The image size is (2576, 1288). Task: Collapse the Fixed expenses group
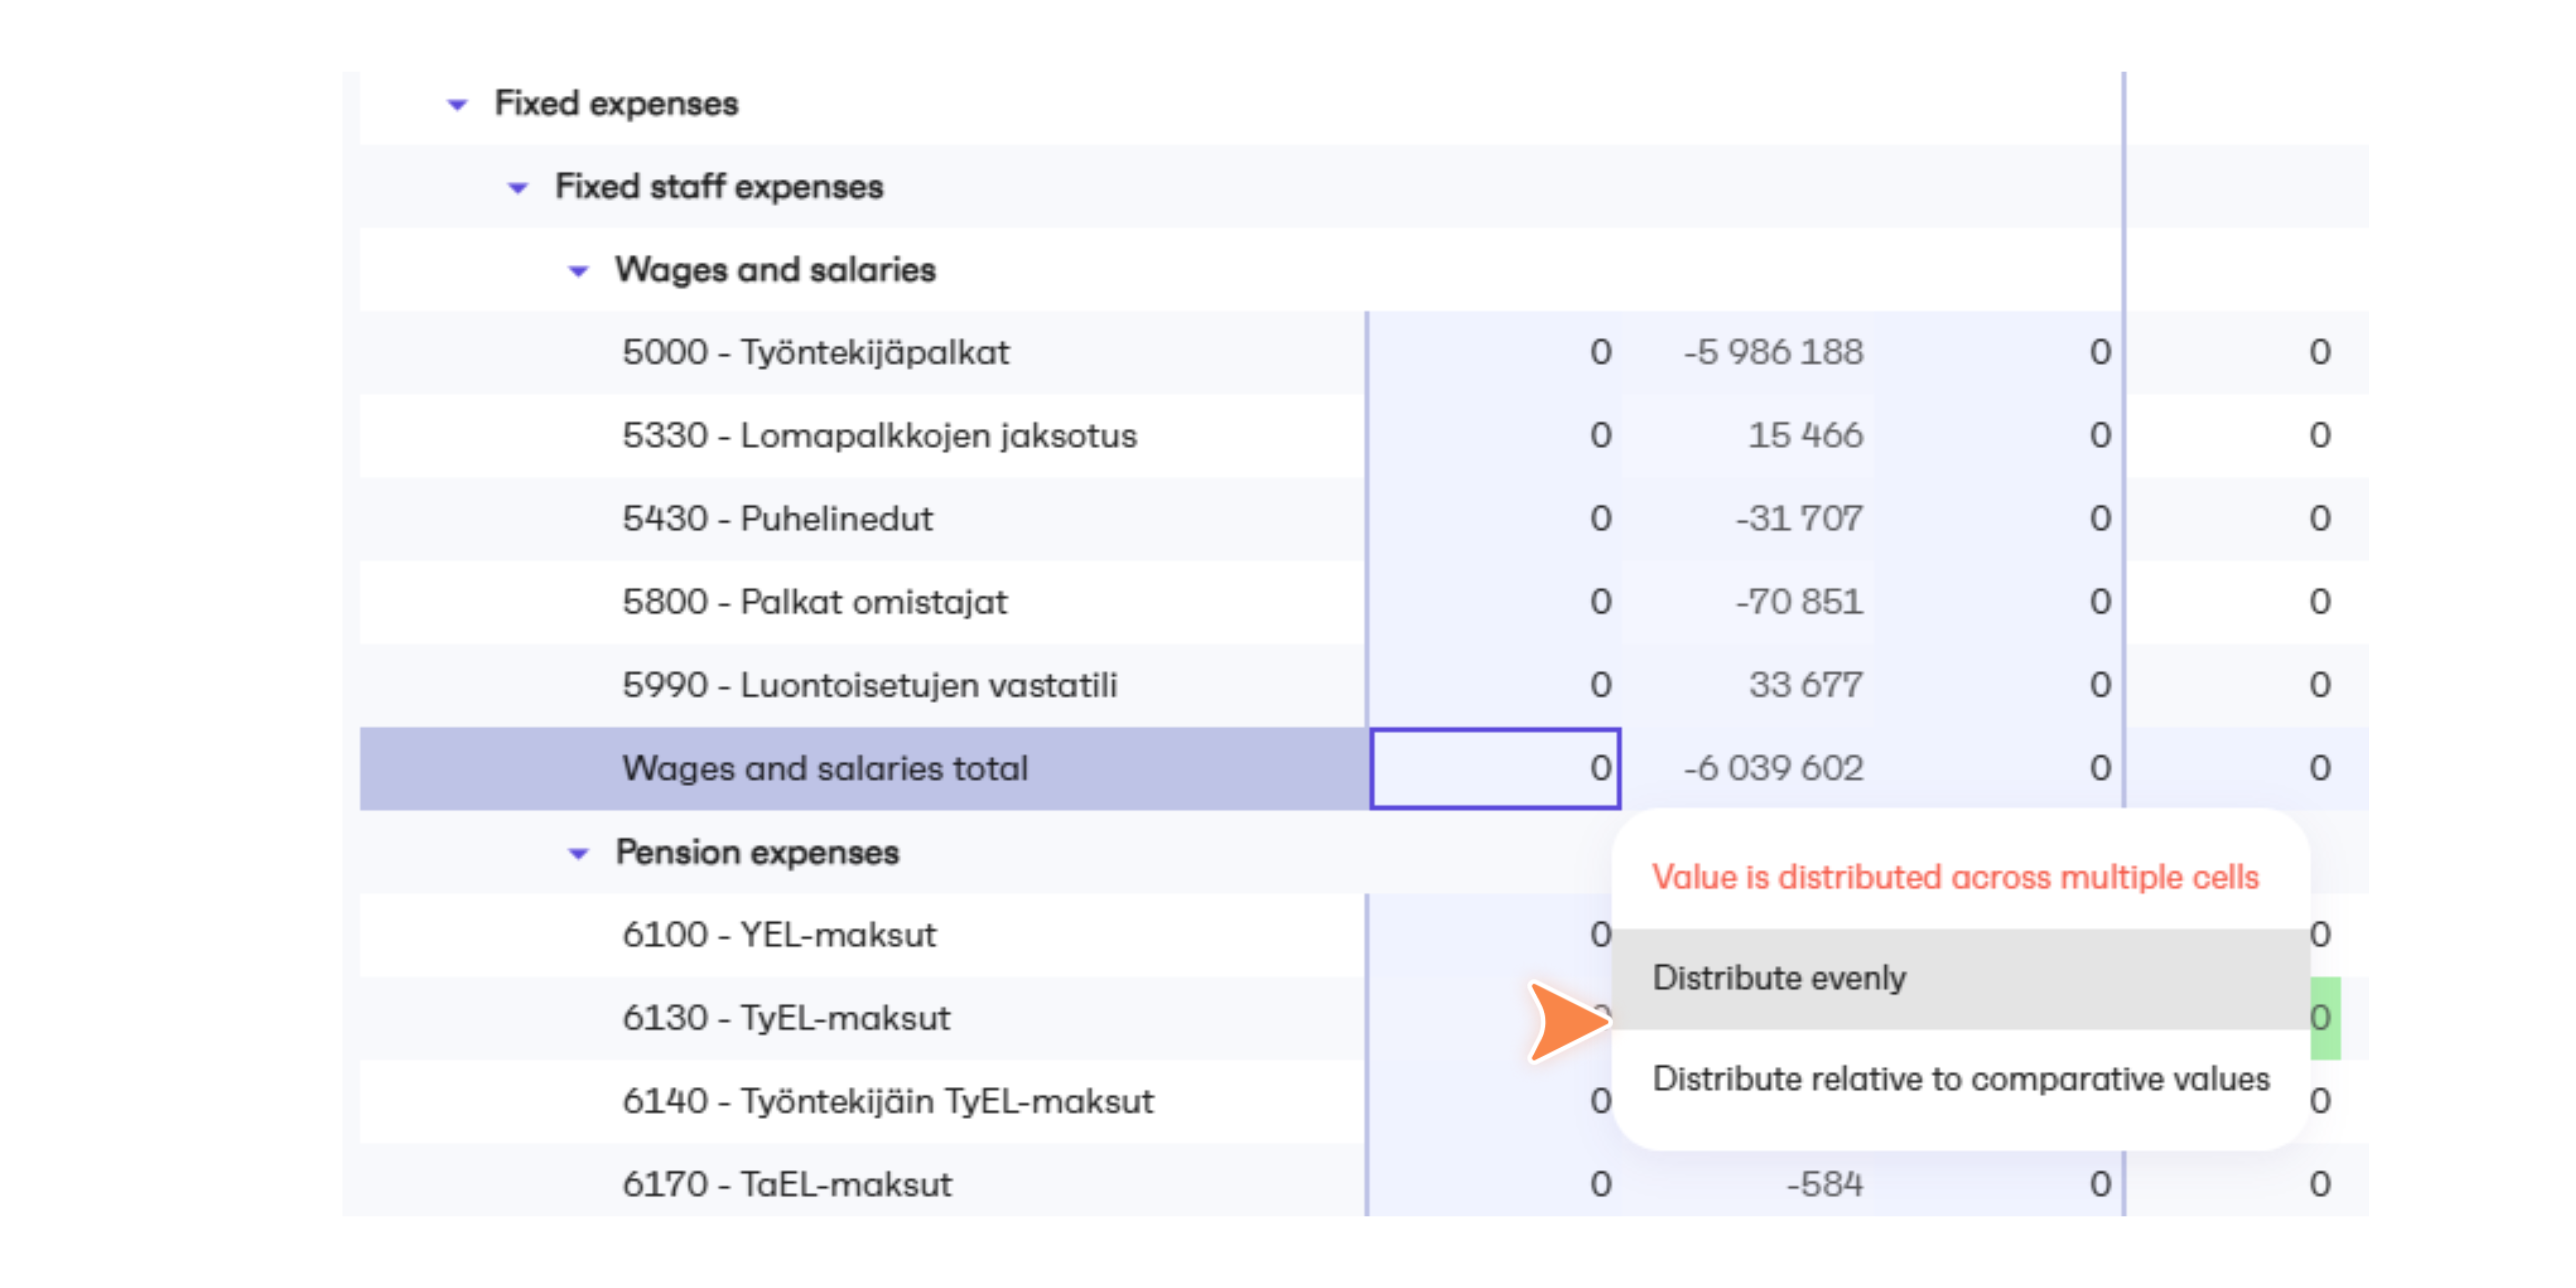click(457, 104)
